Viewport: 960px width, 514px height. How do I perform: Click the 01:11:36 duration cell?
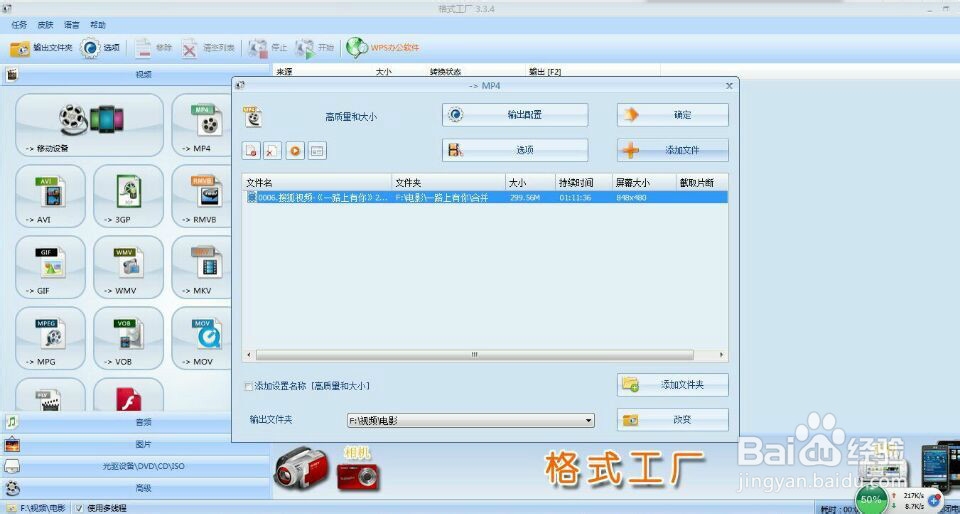click(575, 198)
